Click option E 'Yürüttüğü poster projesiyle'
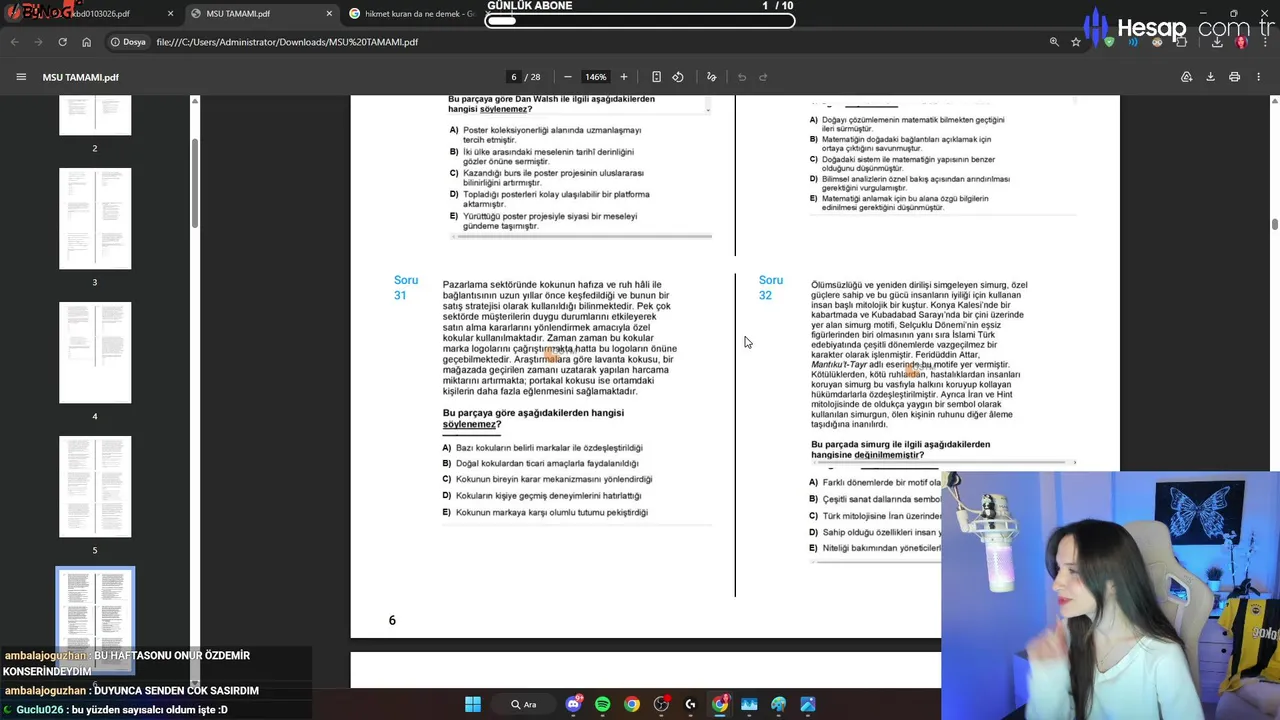Image resolution: width=1280 pixels, height=720 pixels. click(544, 221)
